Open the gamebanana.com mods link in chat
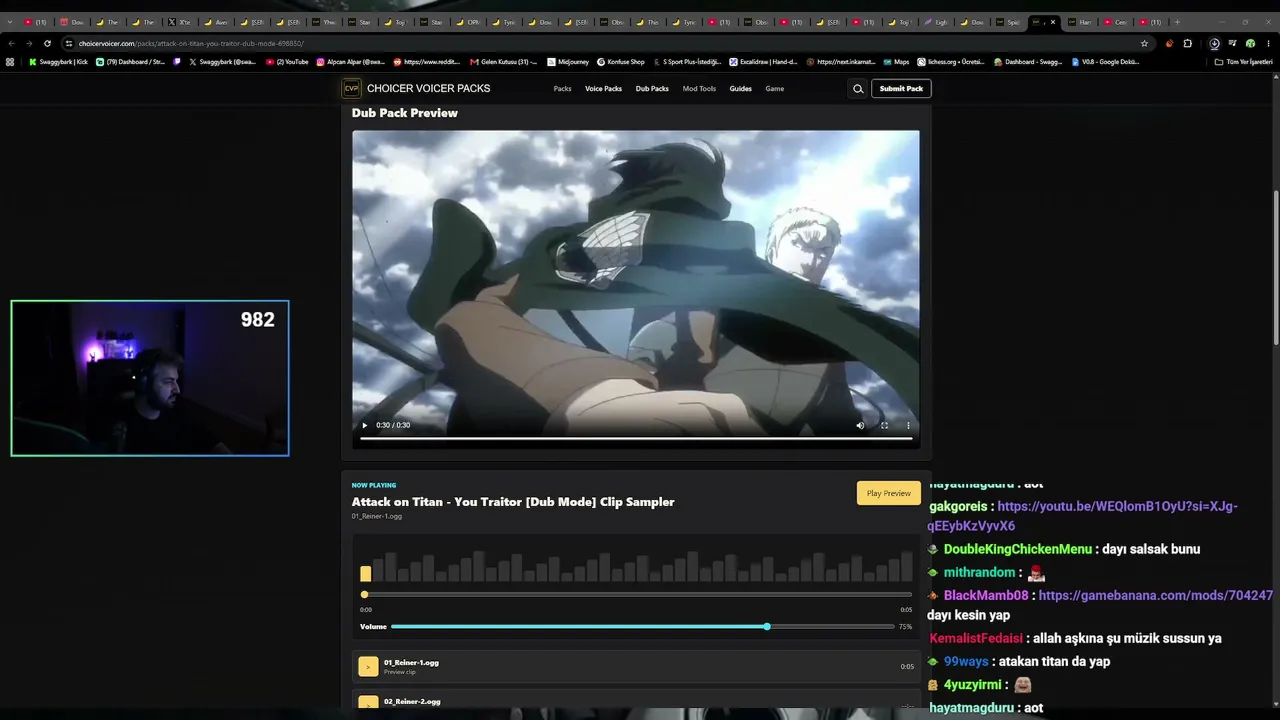Viewport: 1280px width, 720px height. (1155, 595)
